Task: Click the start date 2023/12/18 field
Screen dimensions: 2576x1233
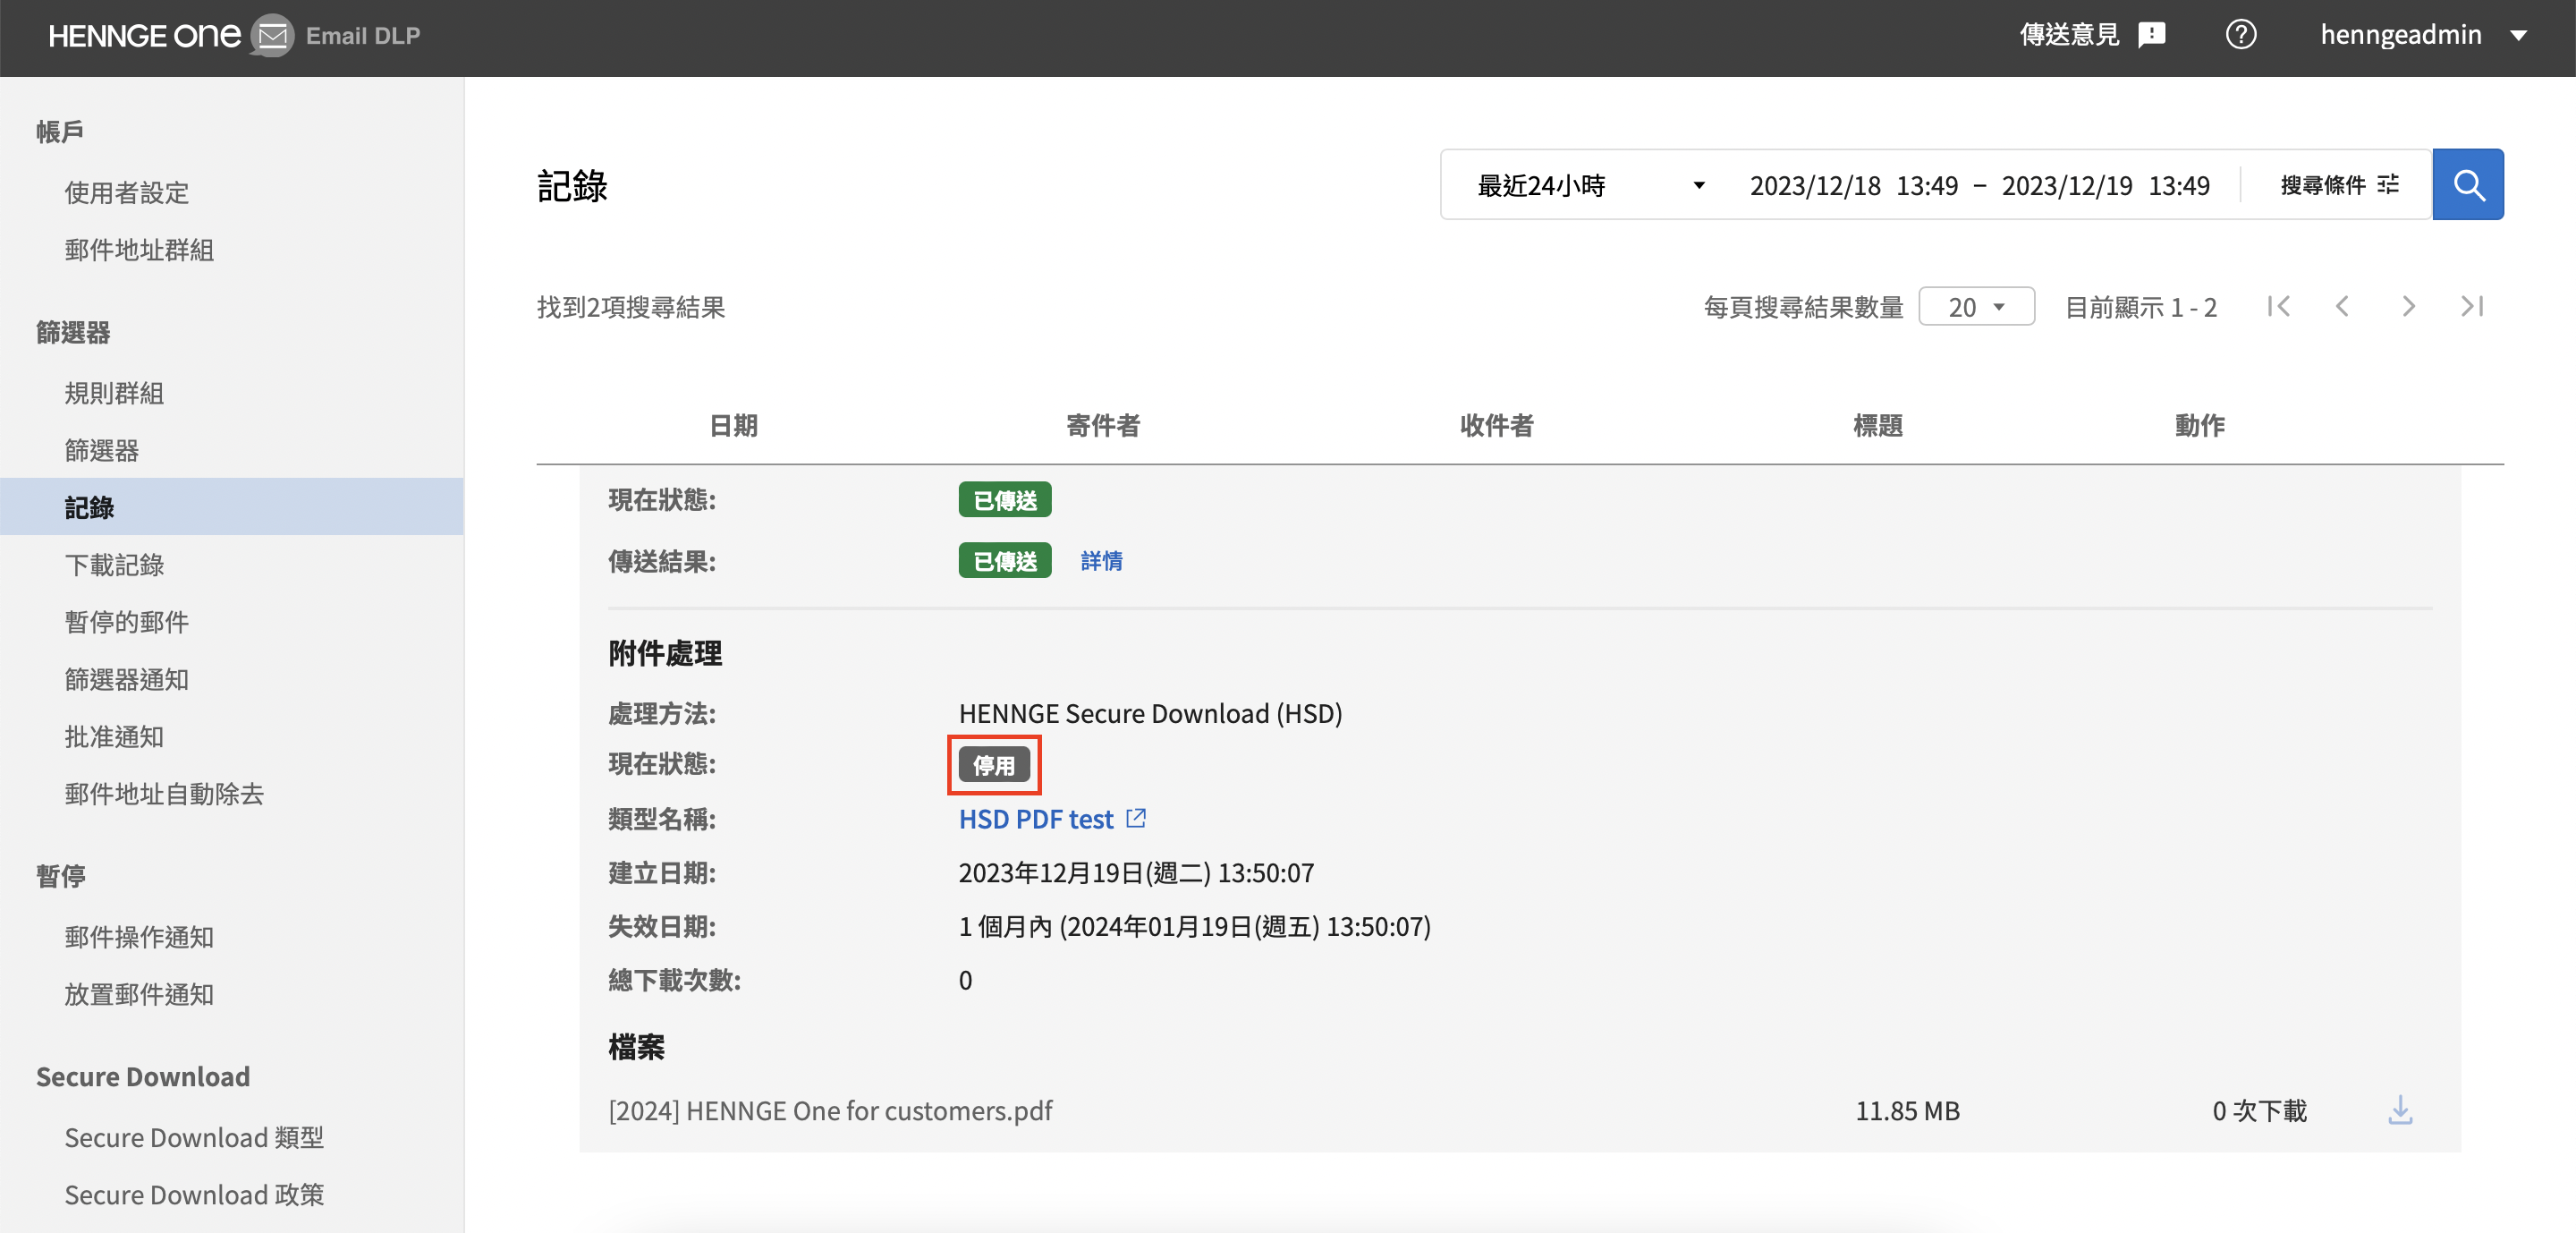Action: pos(1814,186)
